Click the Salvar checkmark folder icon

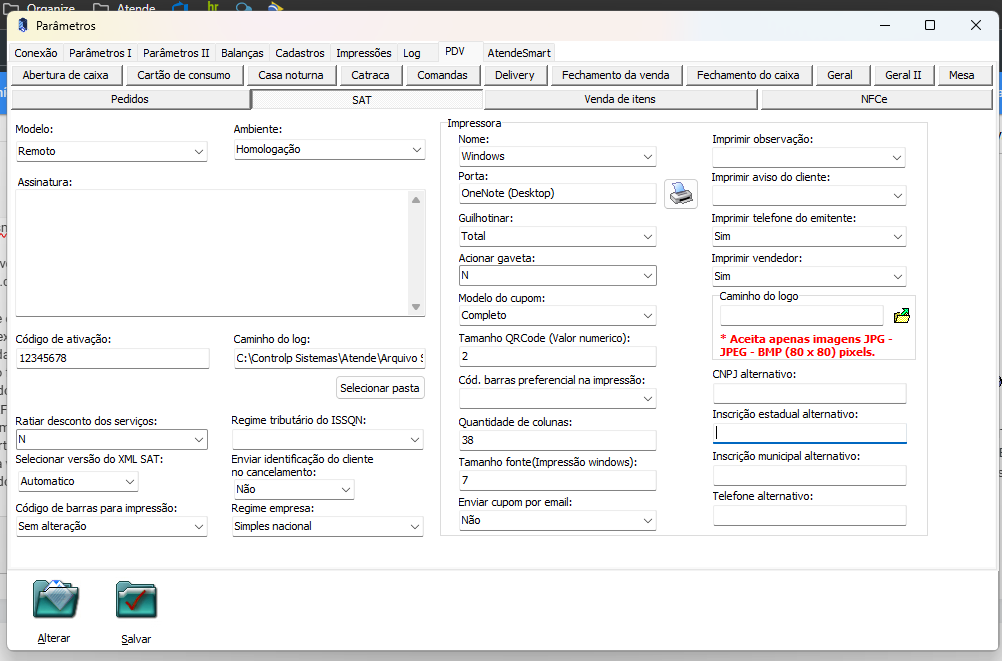136,600
